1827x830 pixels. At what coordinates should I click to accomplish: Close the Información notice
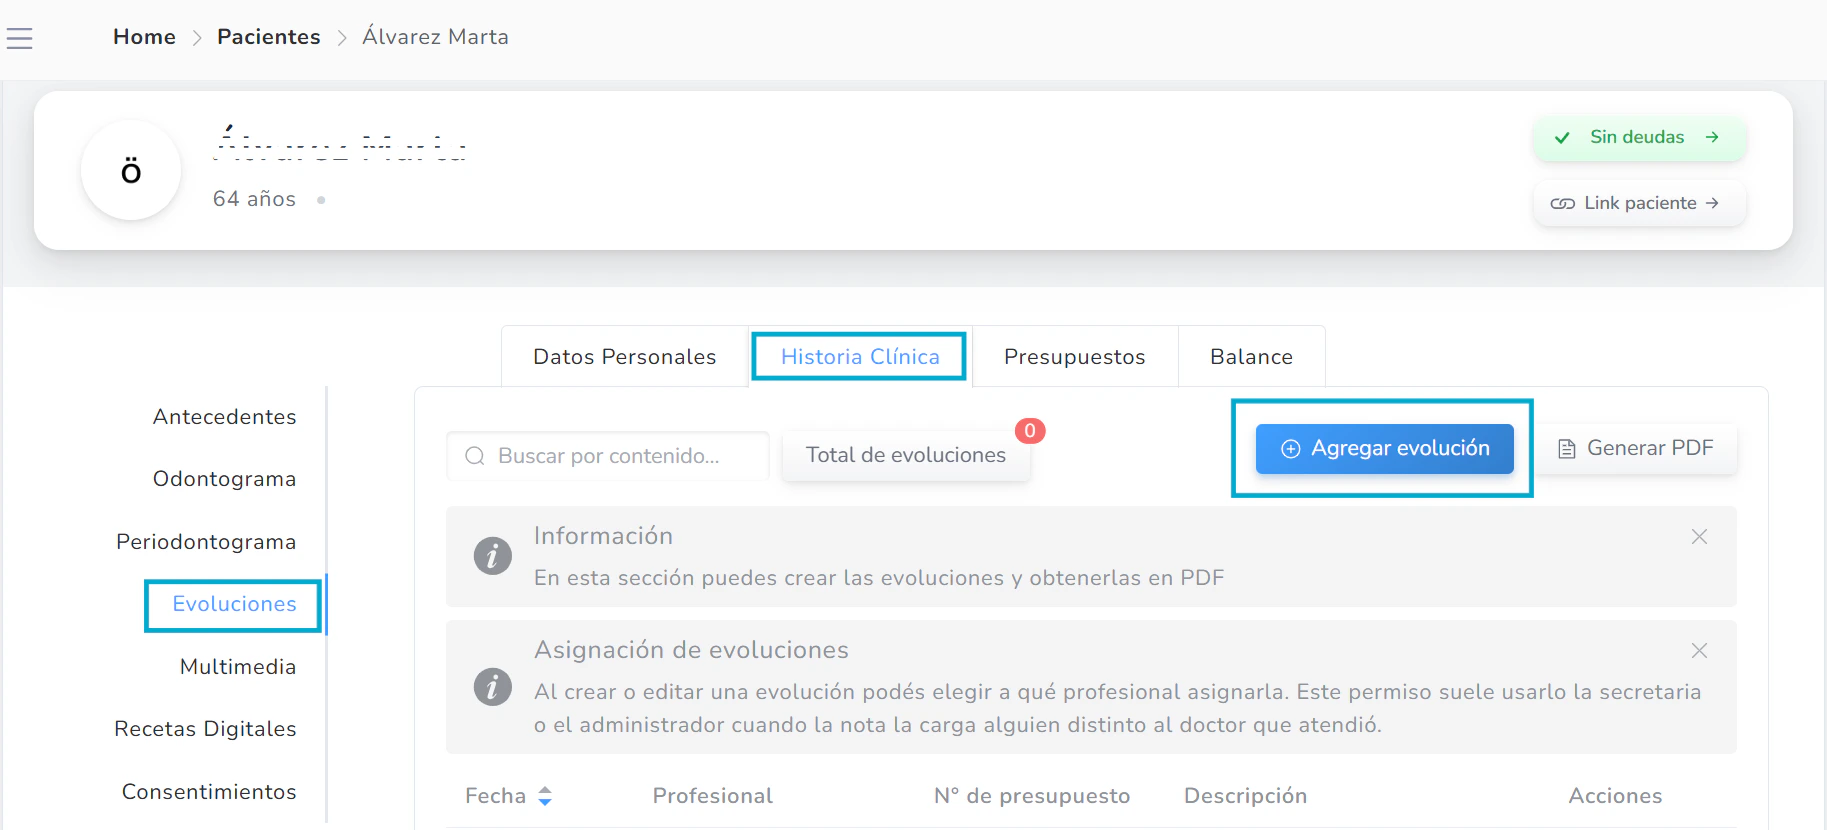tap(1699, 537)
